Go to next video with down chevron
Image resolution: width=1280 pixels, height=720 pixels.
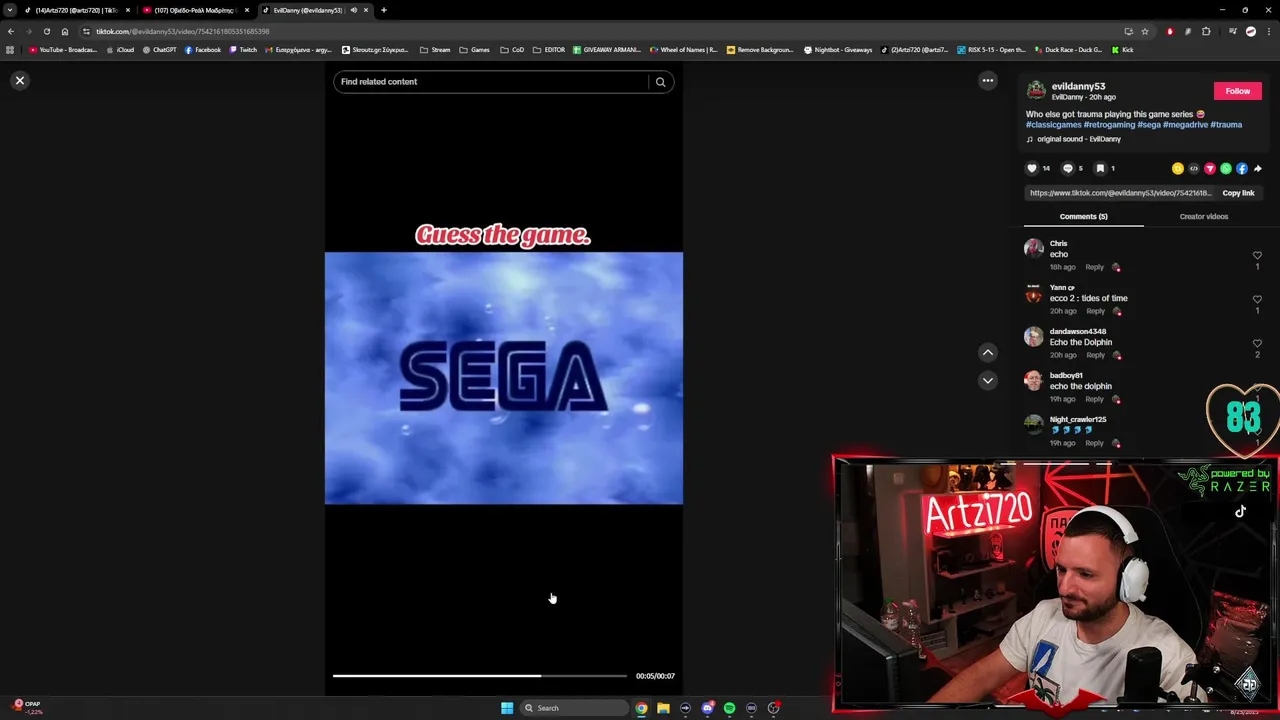click(988, 380)
